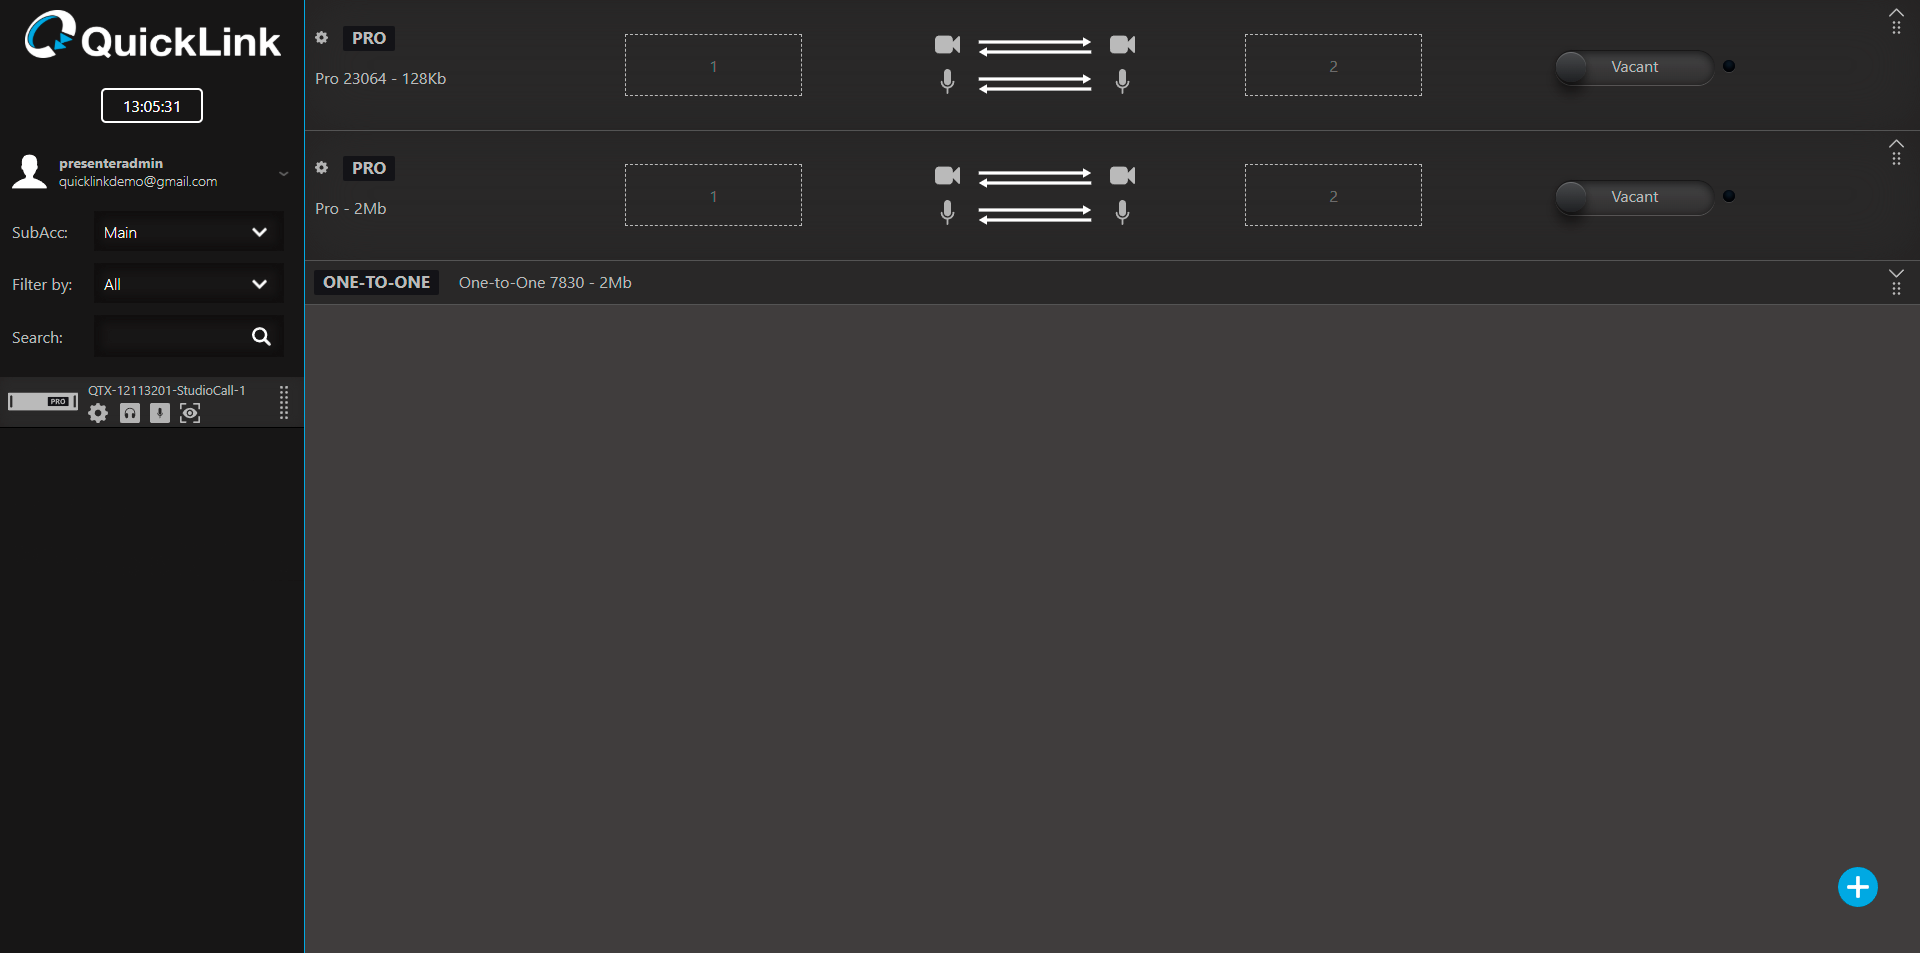Expand the One-to-One 7830 - 2Mb room
The width and height of the screenshot is (1920, 953).
pyautogui.click(x=1896, y=273)
